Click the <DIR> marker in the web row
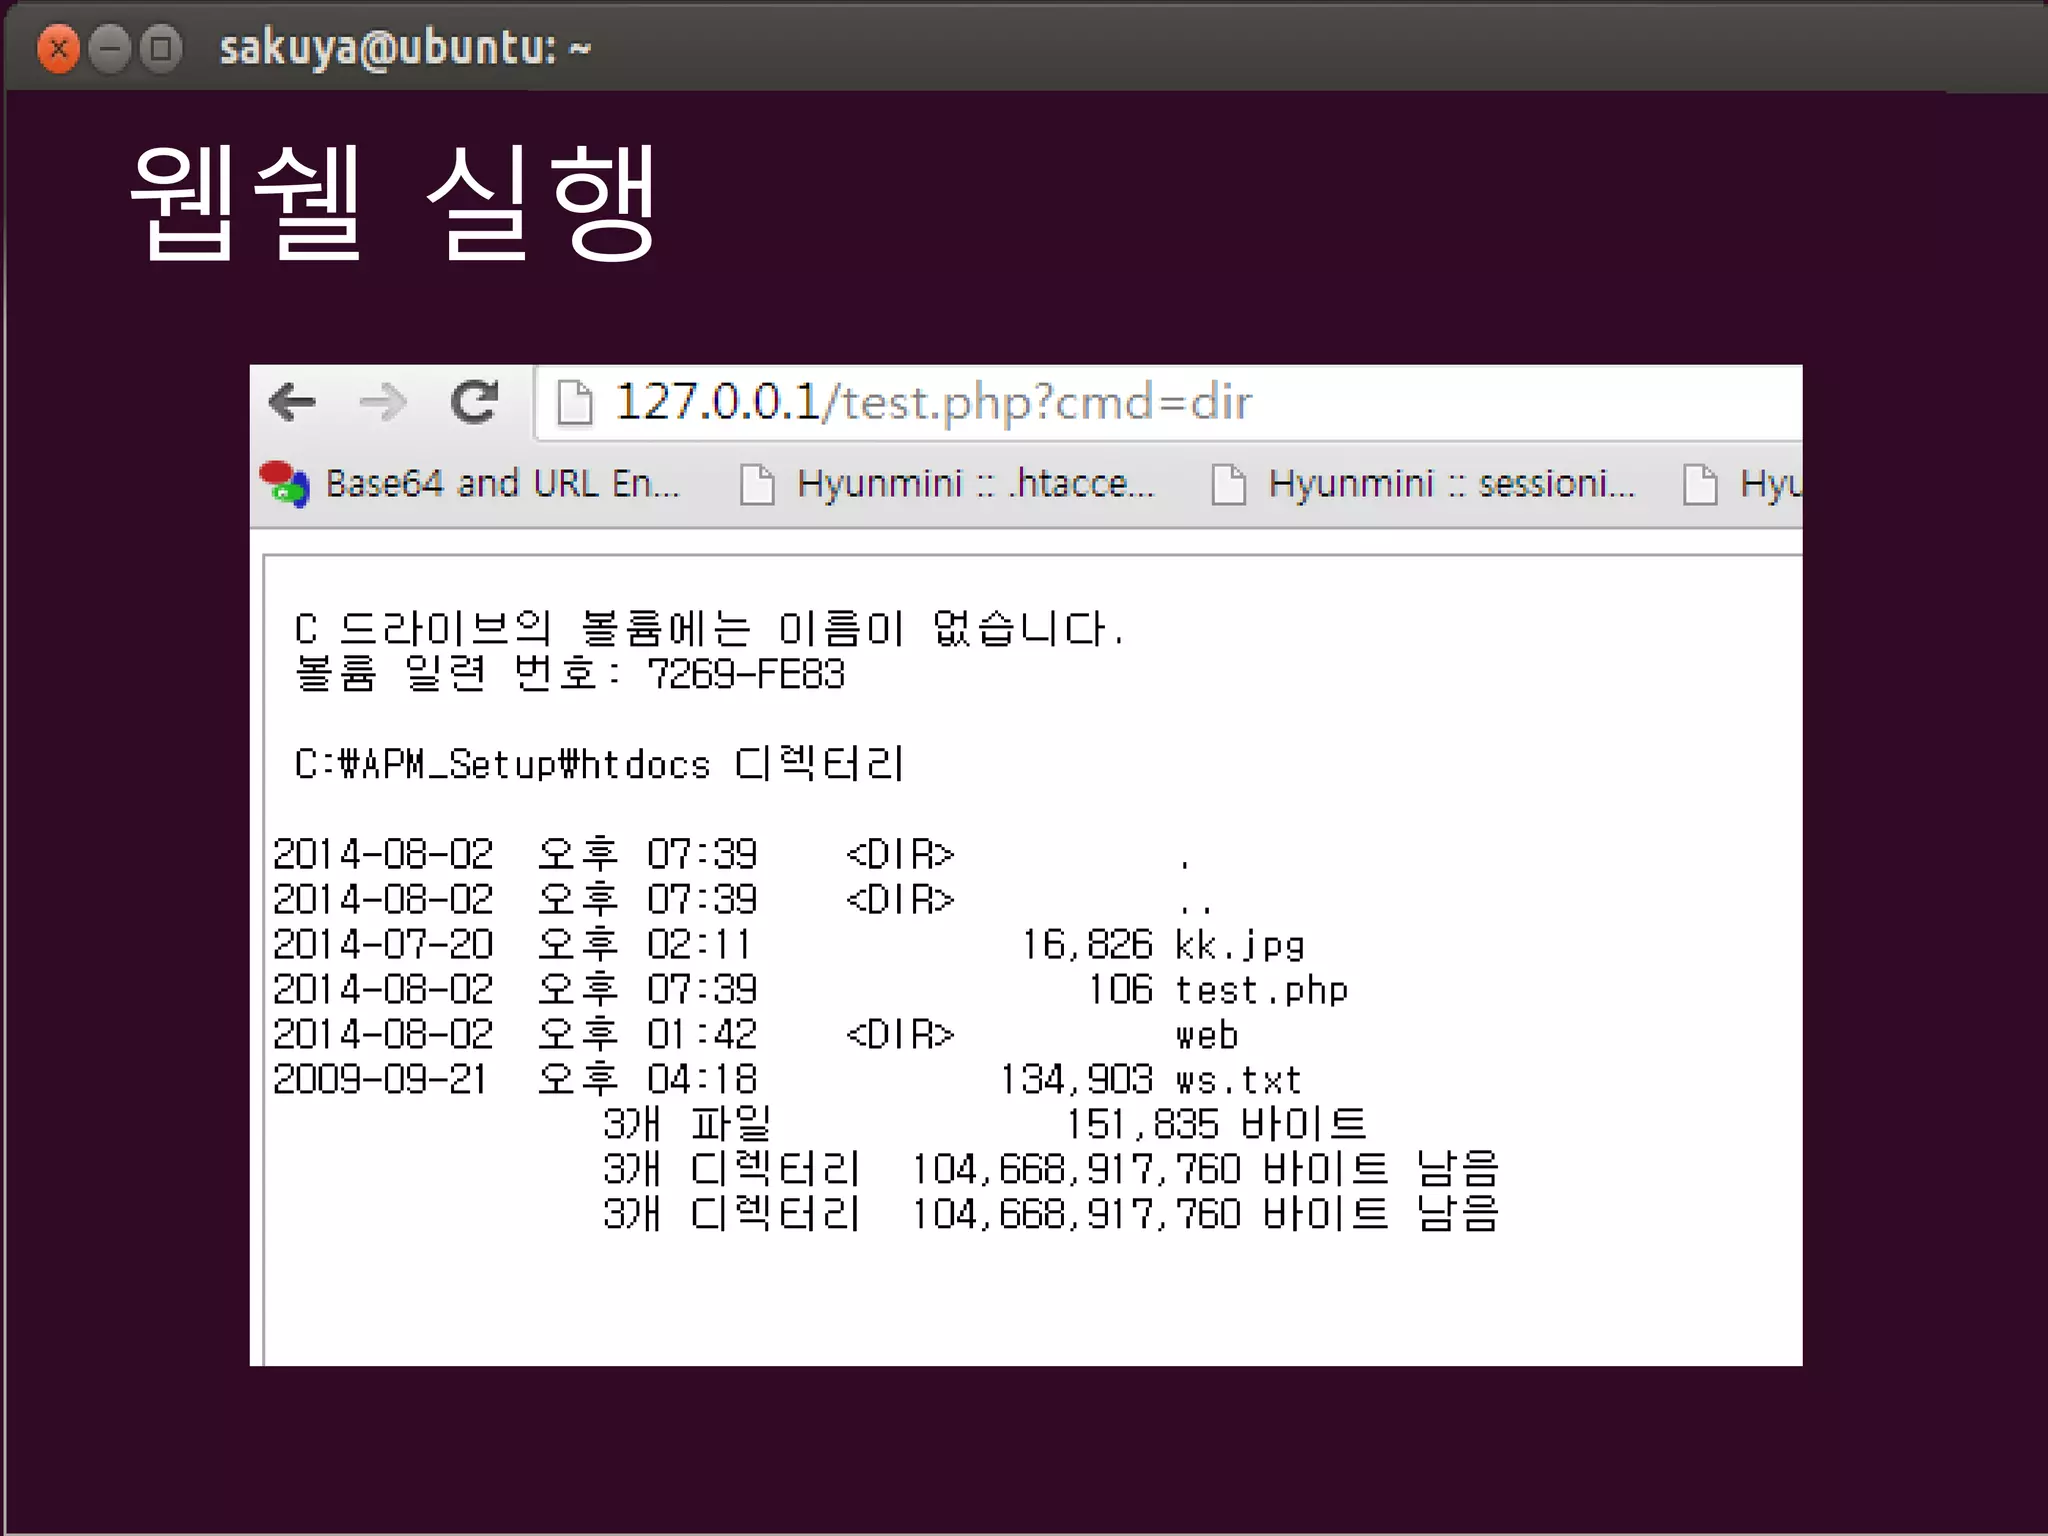 tap(900, 1035)
